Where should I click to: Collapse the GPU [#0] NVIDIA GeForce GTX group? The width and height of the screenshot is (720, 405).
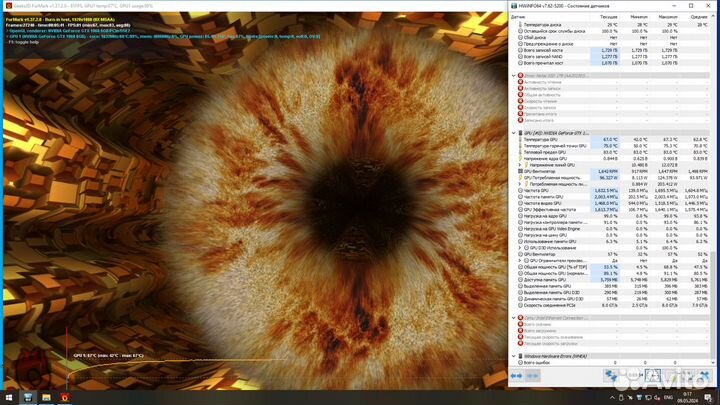pyautogui.click(x=513, y=132)
